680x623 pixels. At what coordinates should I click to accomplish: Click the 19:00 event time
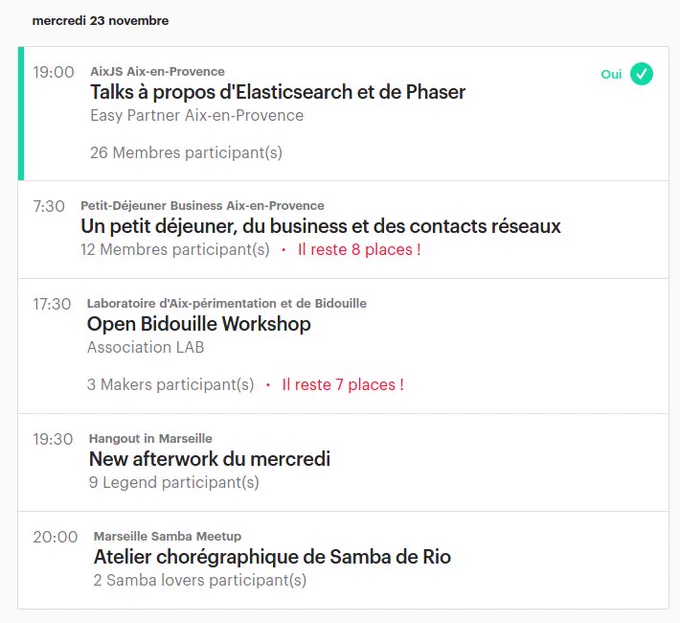point(54,72)
